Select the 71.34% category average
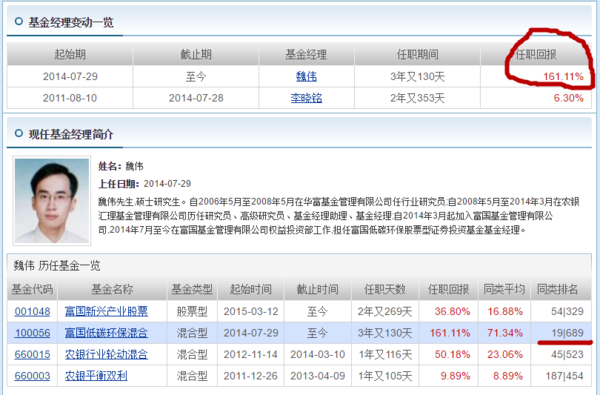 [505, 333]
